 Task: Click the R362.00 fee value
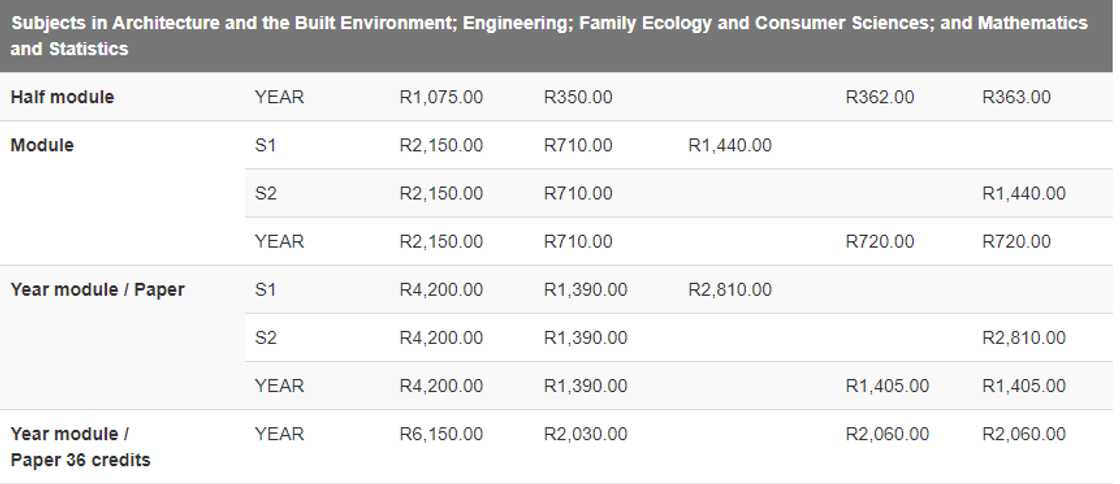click(879, 97)
